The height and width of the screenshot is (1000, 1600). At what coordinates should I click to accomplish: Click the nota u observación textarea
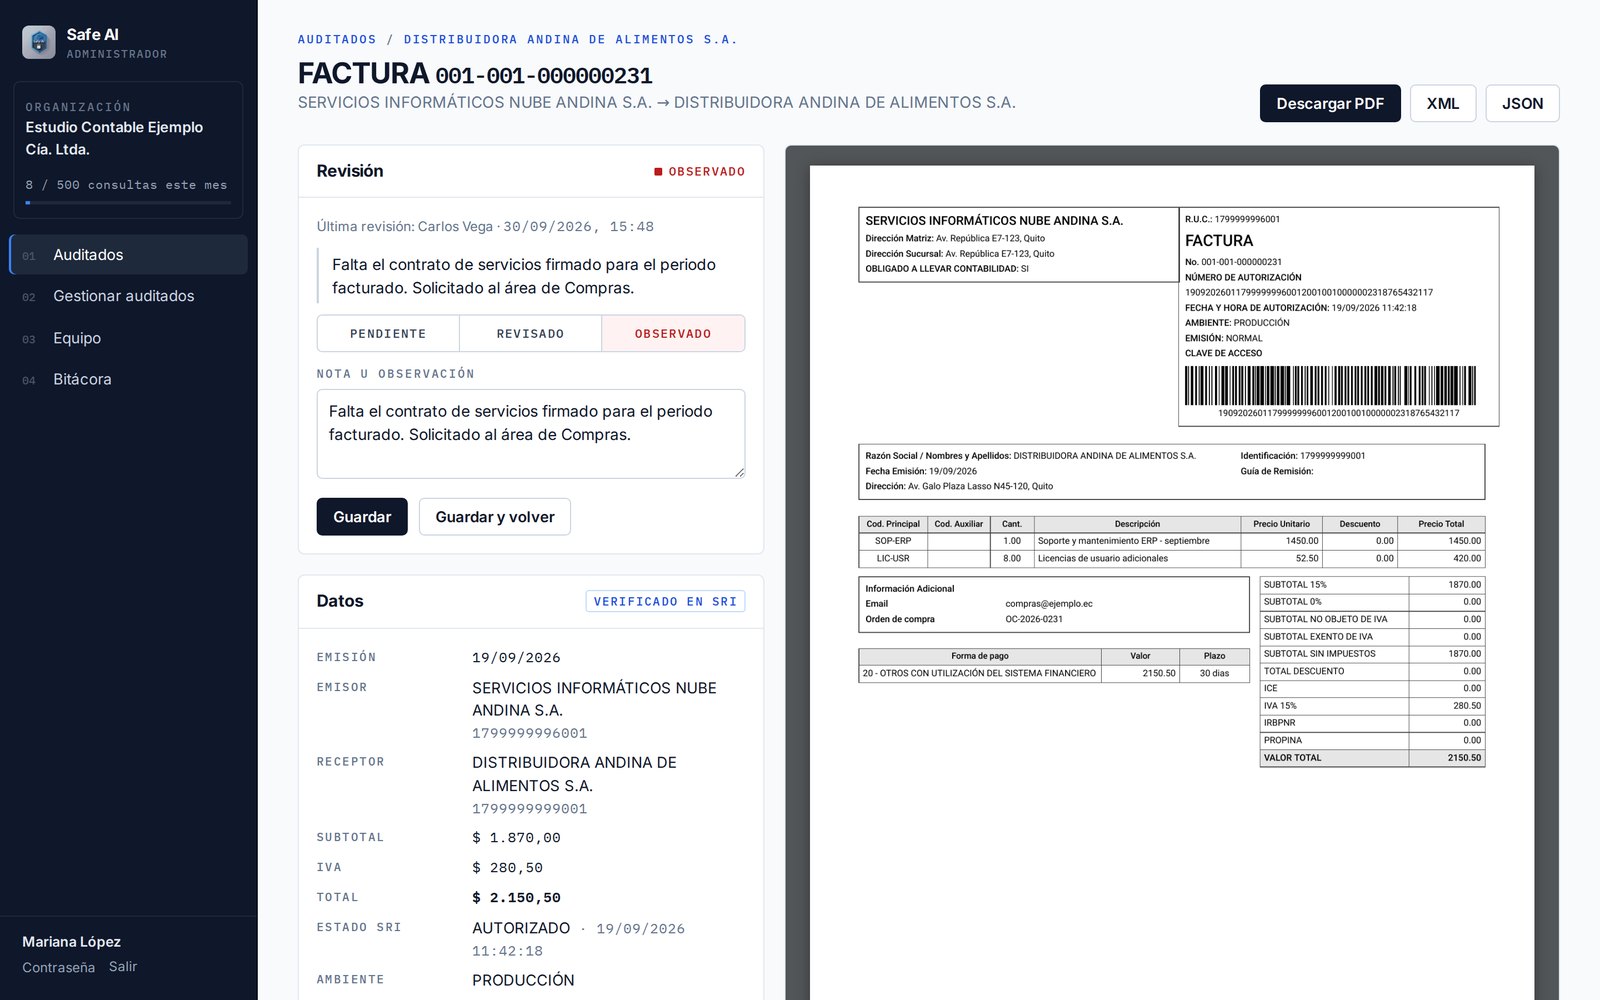[x=531, y=434]
